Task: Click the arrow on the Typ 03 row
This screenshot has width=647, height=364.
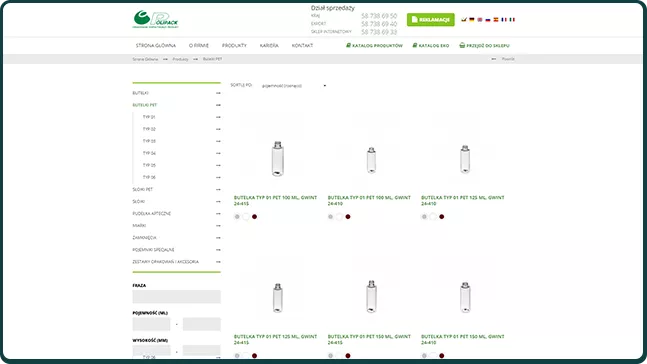Action: [218, 141]
